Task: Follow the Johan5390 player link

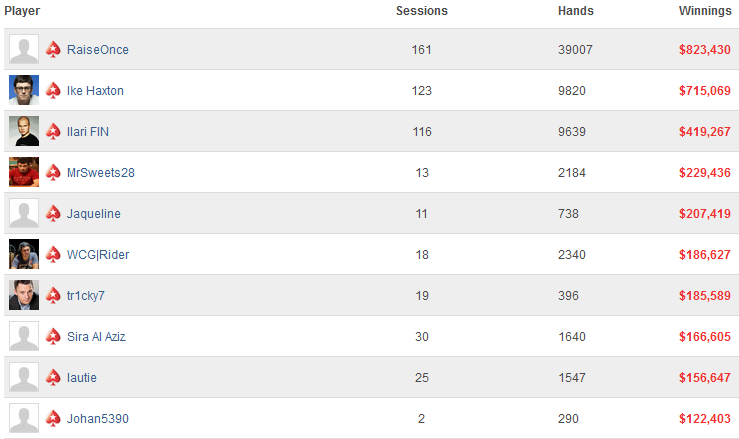Action: coord(98,419)
